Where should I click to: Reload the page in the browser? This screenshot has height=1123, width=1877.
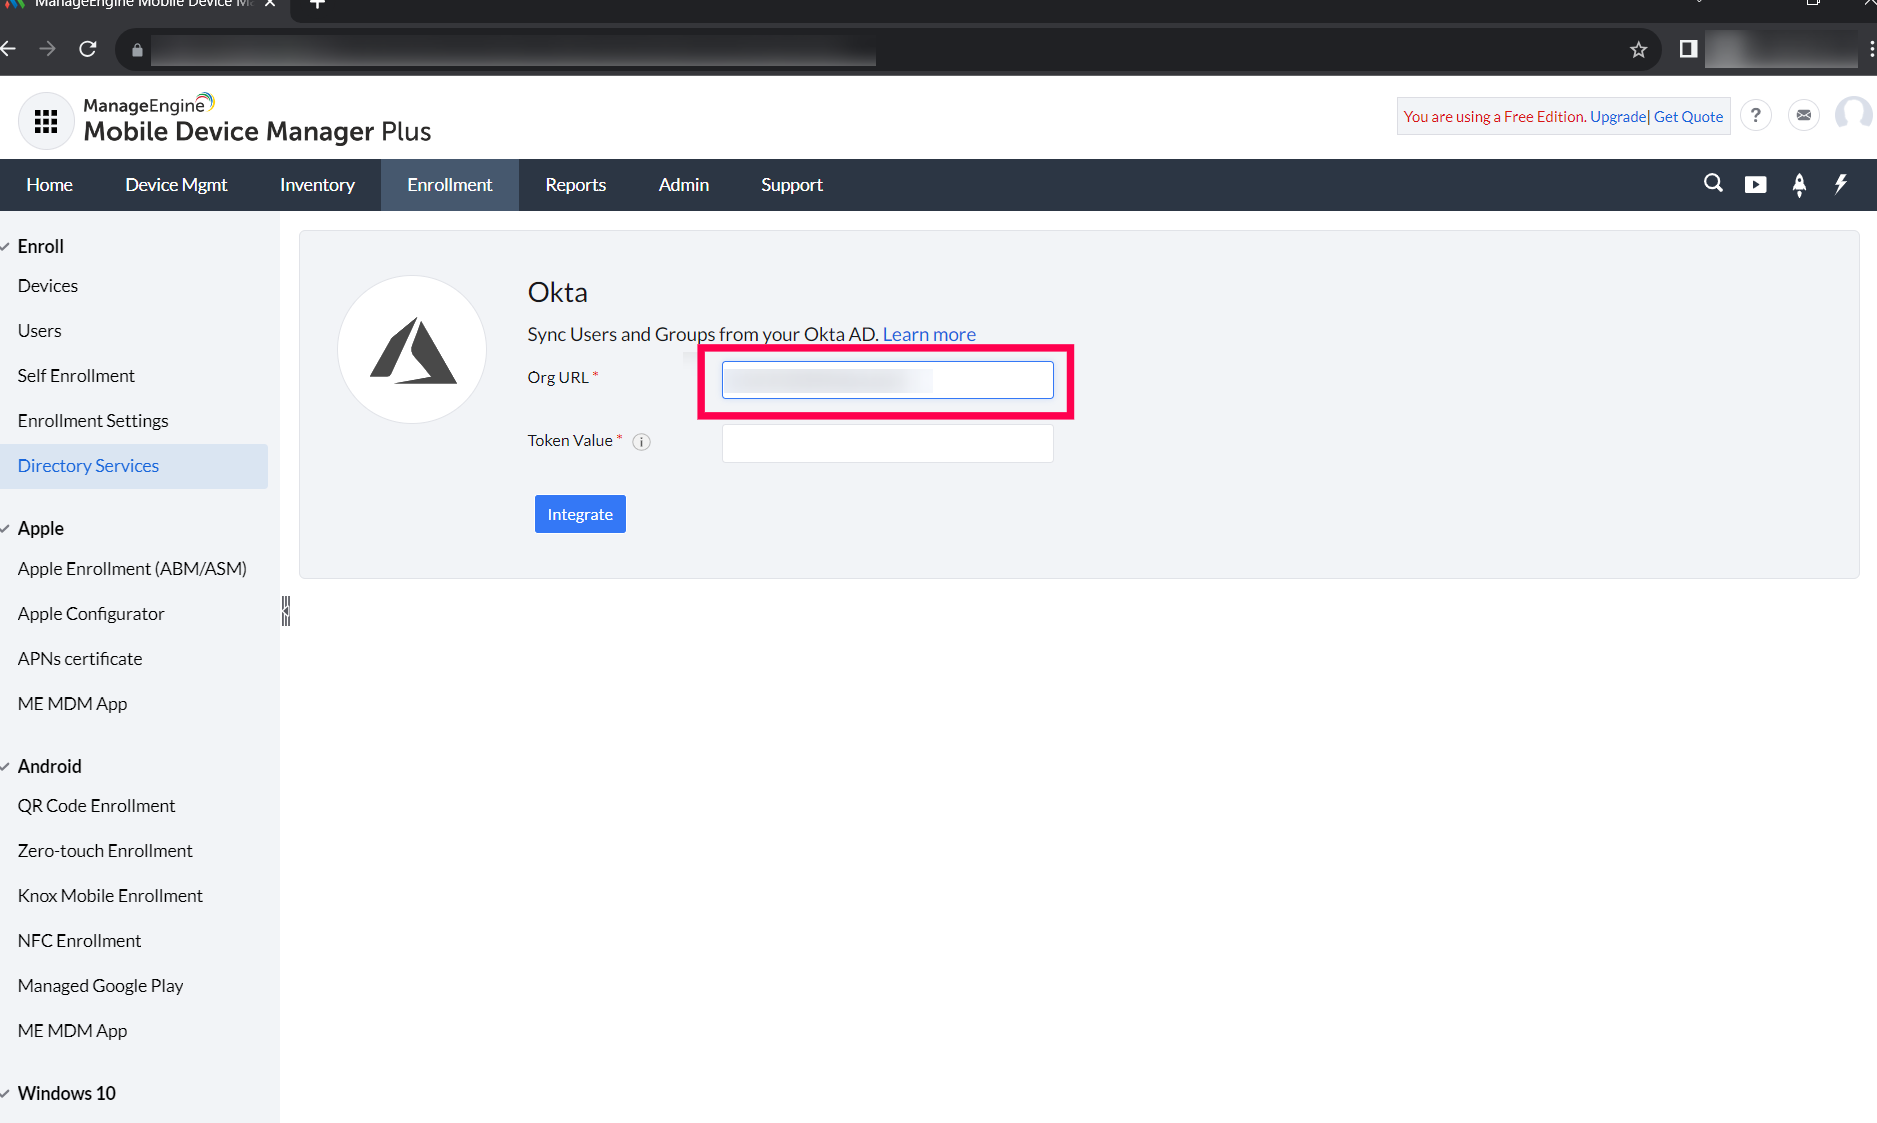tap(88, 48)
